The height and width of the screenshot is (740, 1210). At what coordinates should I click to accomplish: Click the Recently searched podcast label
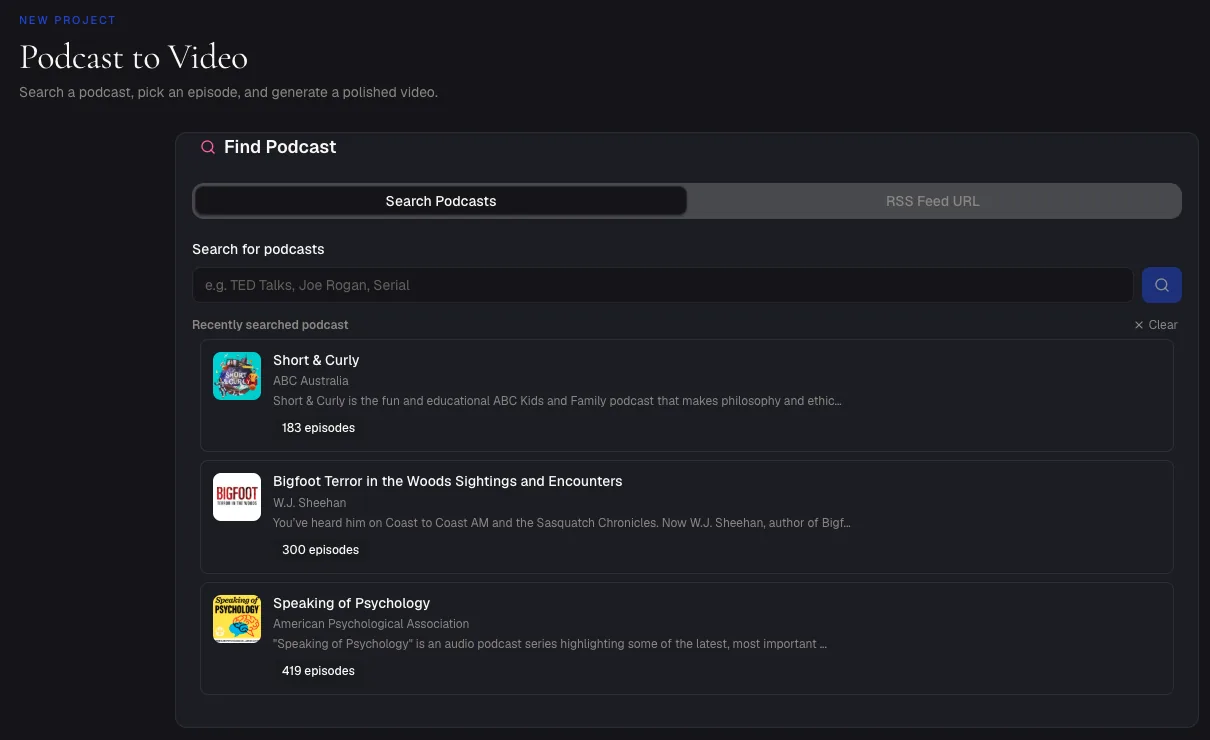tap(270, 325)
